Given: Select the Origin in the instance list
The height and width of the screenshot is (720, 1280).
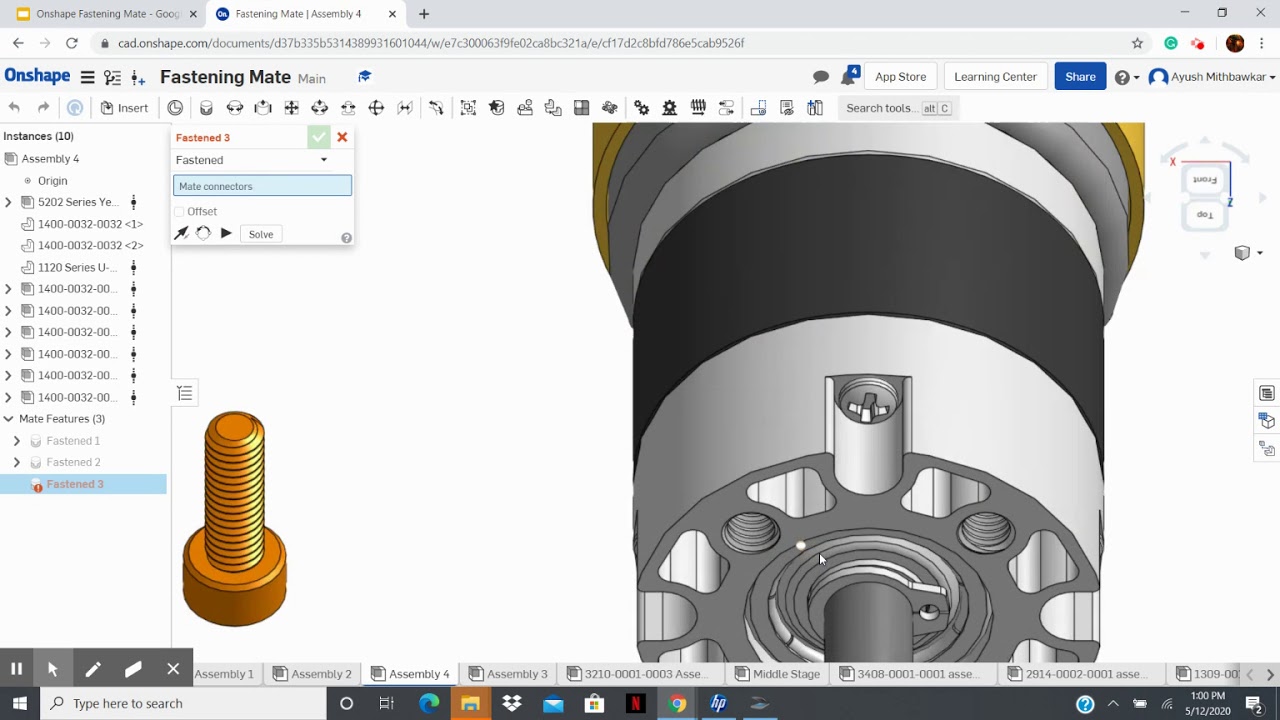Looking at the screenshot, I should pos(52,181).
